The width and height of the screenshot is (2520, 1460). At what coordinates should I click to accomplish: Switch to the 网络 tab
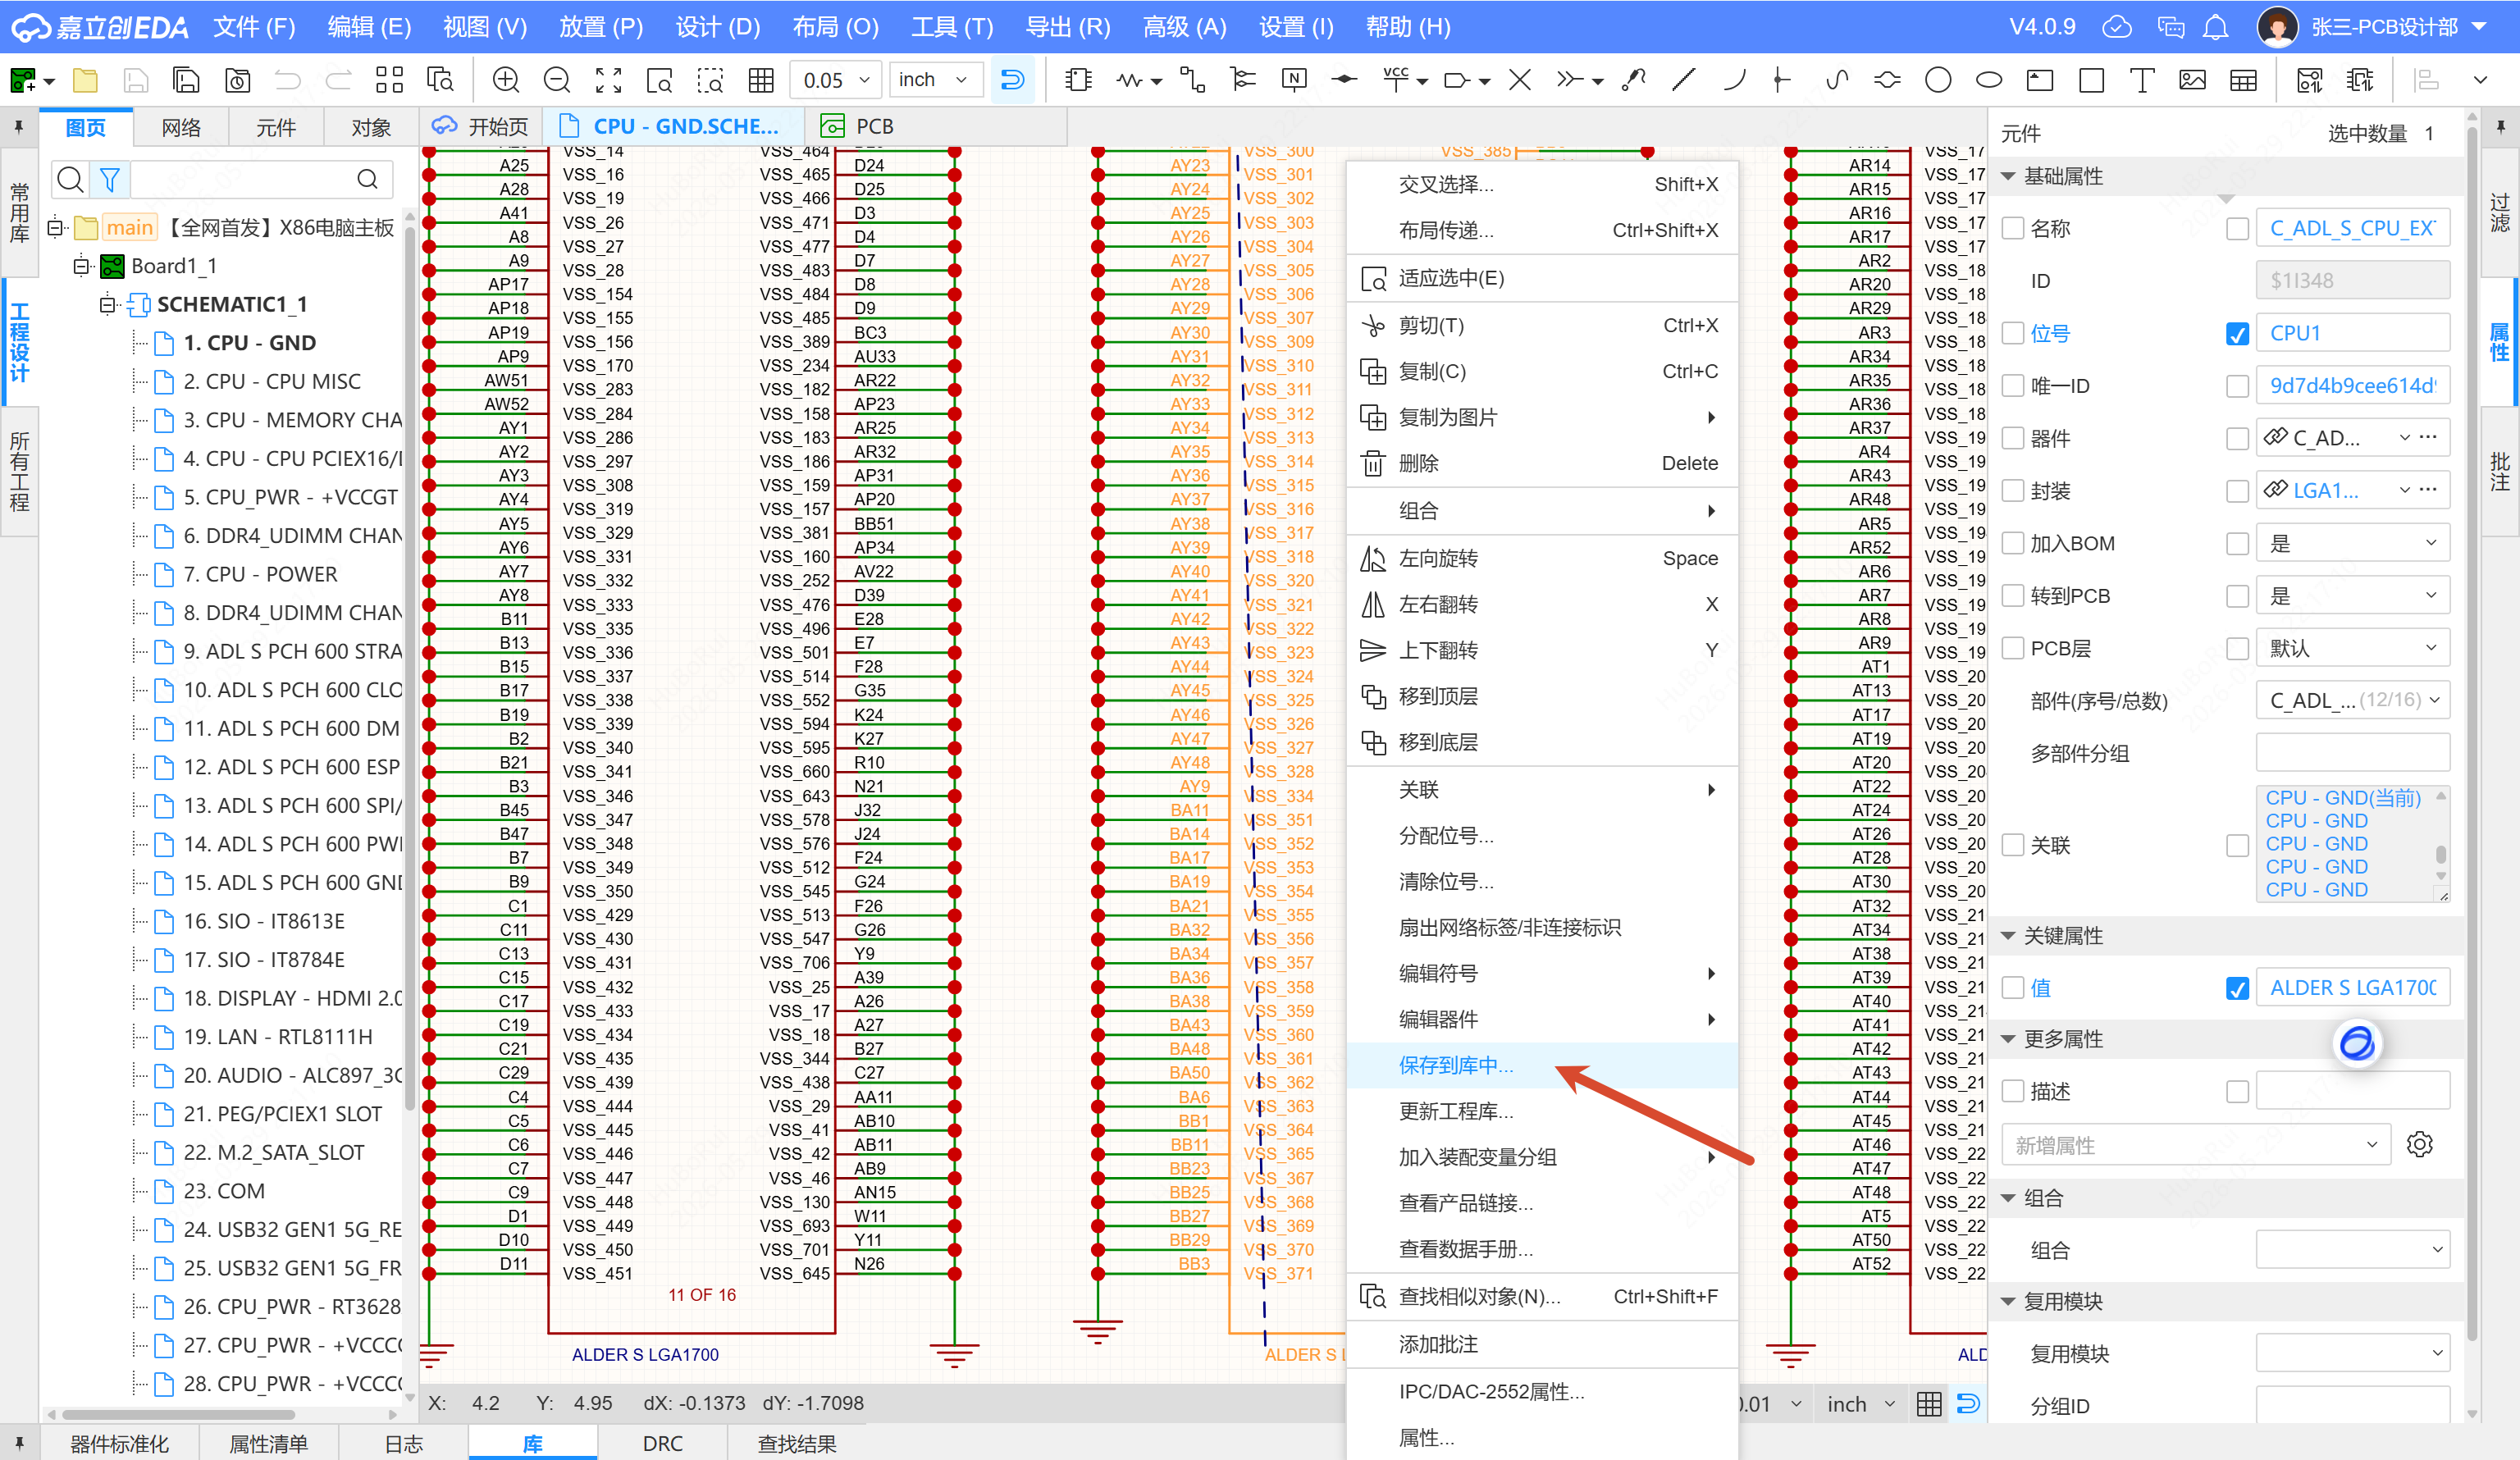click(180, 127)
